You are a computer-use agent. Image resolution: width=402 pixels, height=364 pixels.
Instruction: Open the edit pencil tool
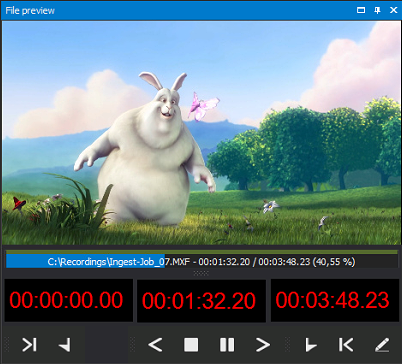tap(382, 345)
